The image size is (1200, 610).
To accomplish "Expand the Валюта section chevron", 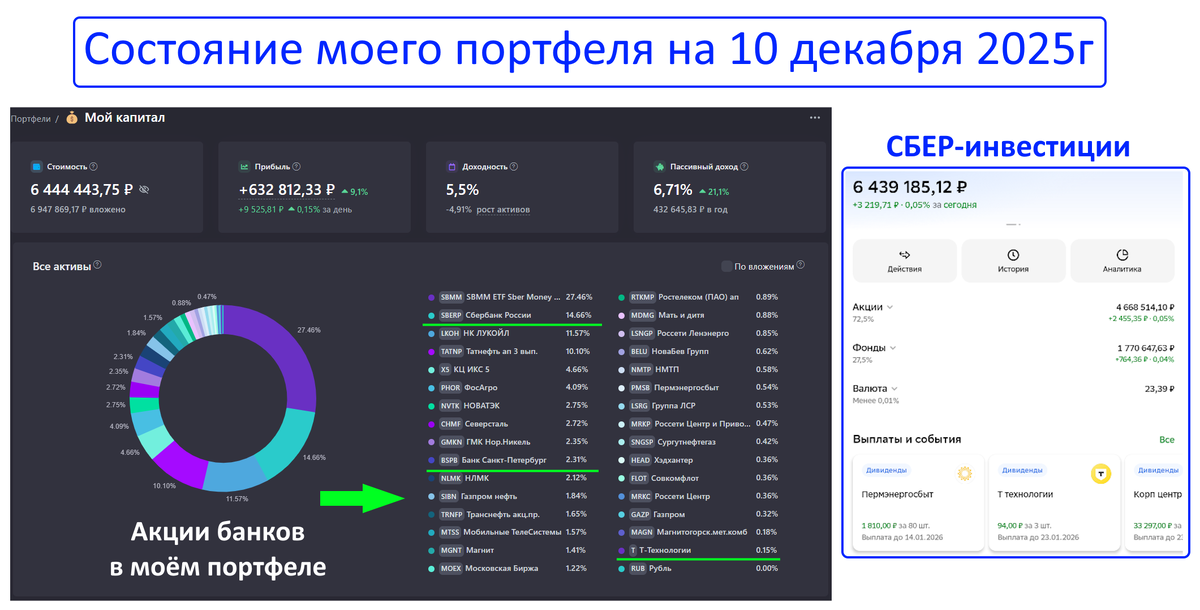I will 896,388.
